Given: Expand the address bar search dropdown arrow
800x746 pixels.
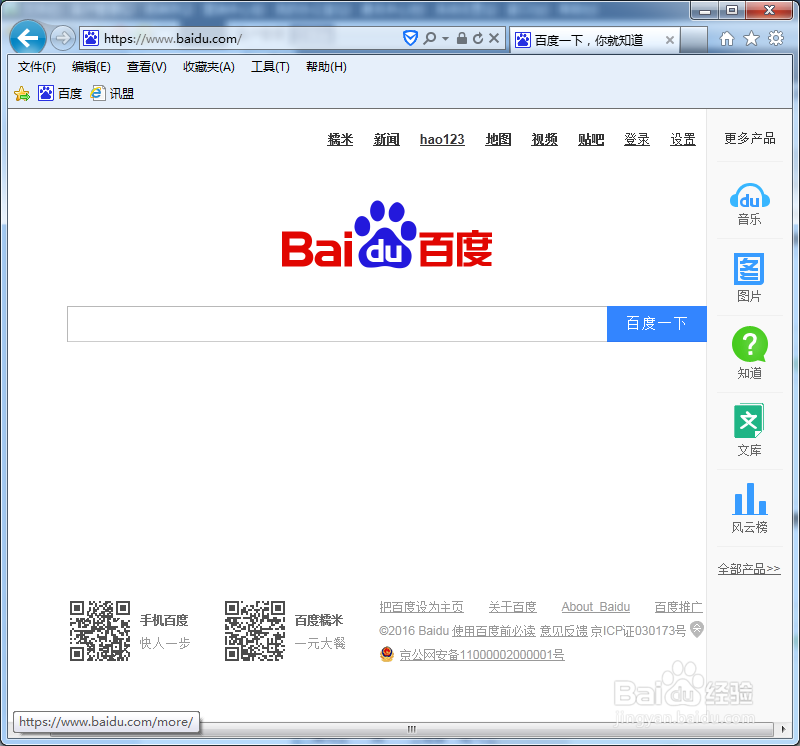Looking at the screenshot, I should point(445,39).
